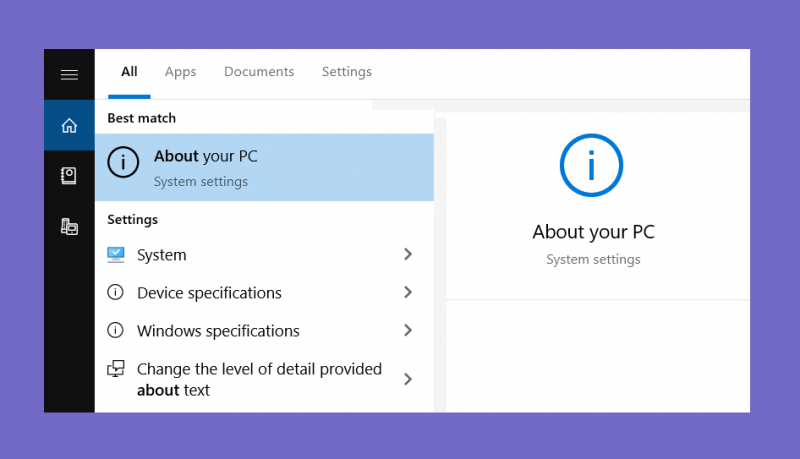The image size is (800, 459).
Task: Expand the Windows specifications chevron
Action: click(408, 330)
